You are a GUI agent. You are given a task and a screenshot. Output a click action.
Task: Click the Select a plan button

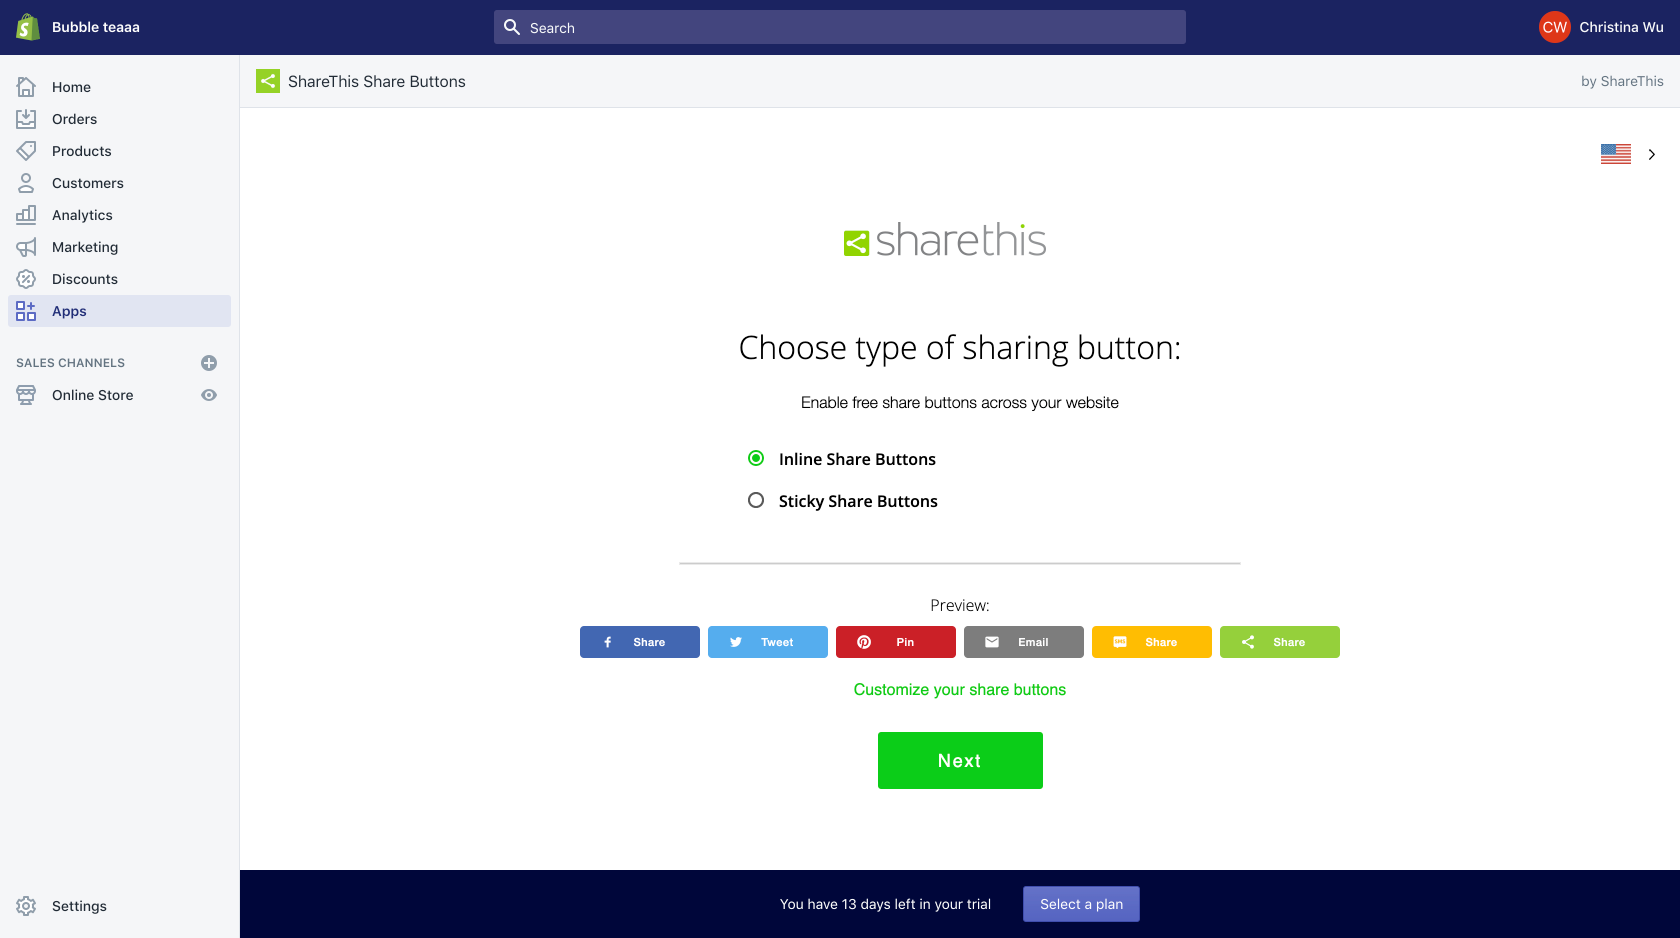[1081, 904]
